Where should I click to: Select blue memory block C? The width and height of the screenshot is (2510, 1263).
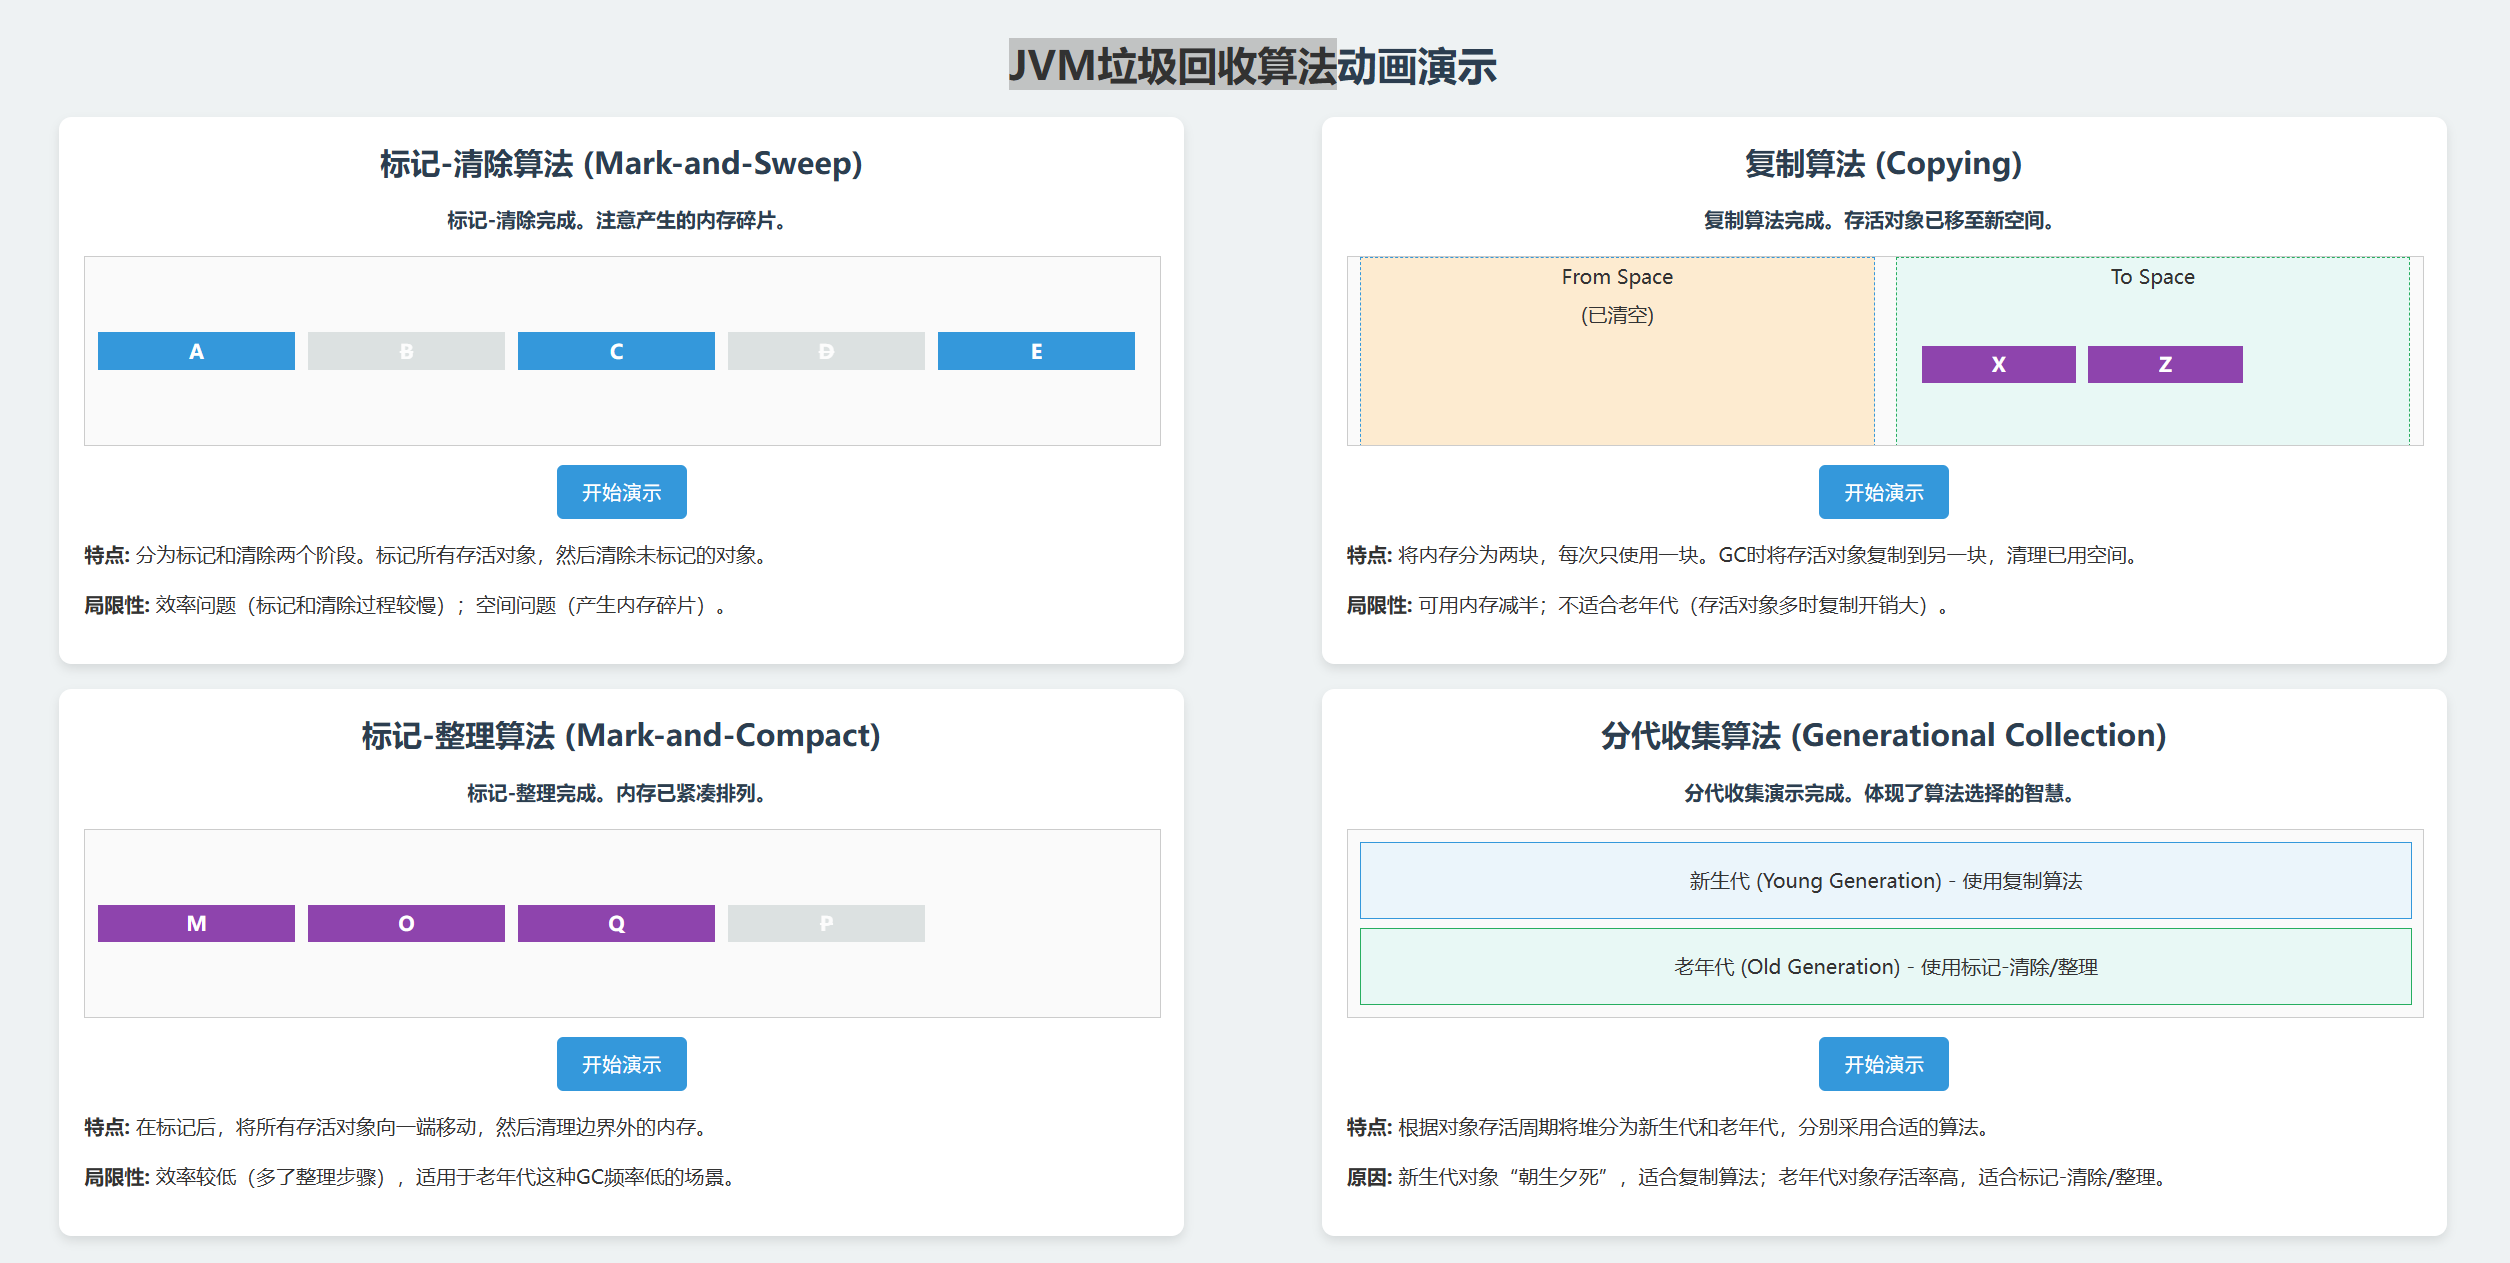click(616, 351)
